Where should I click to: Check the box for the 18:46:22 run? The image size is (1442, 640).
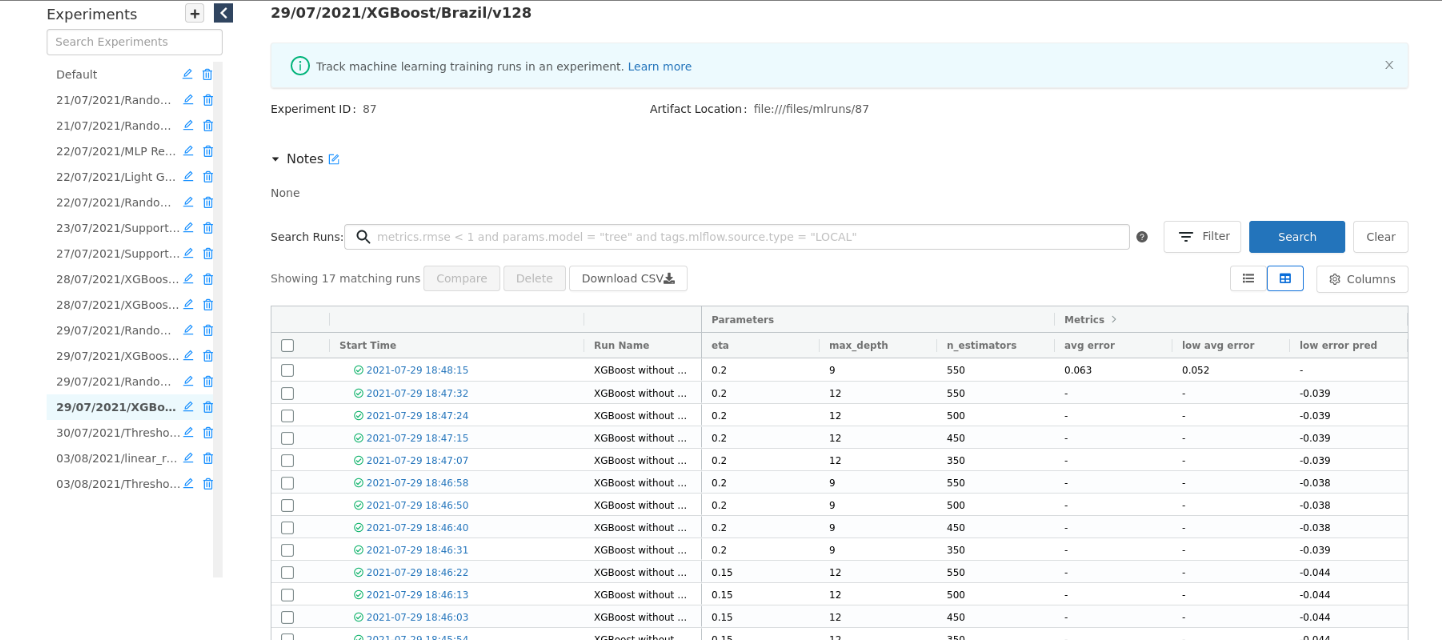(288, 573)
